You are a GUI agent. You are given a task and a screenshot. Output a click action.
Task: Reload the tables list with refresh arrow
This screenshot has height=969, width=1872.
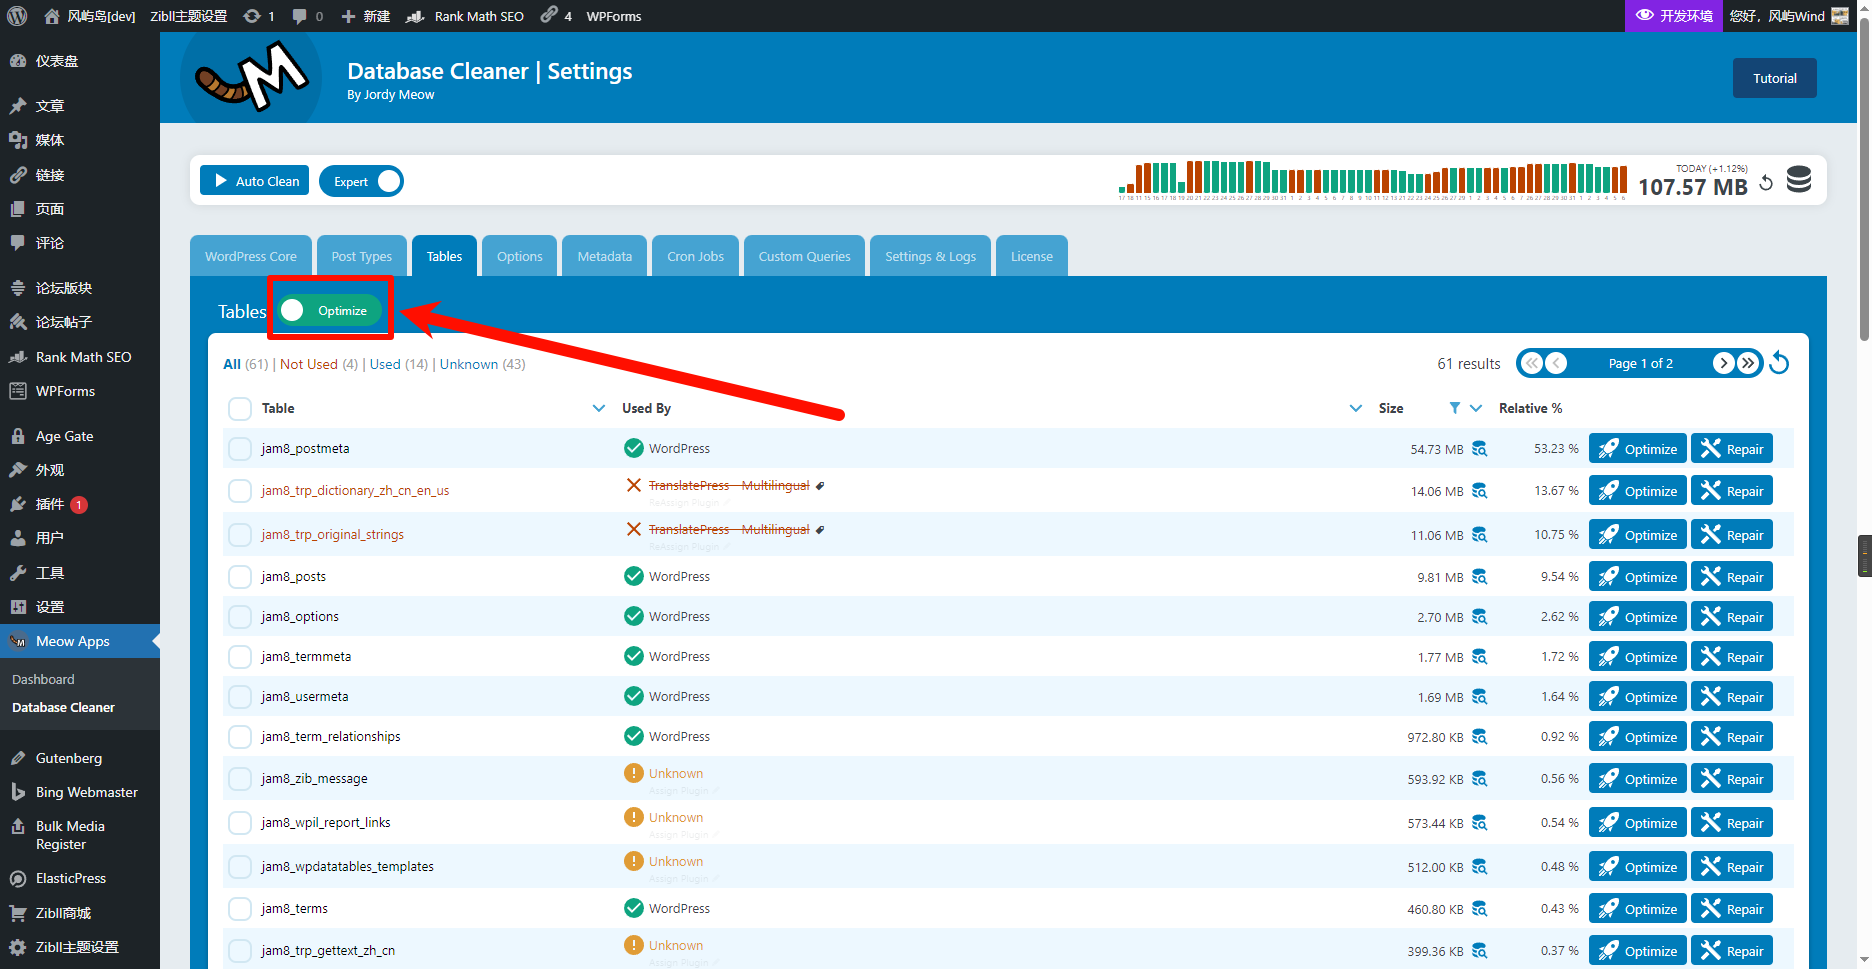point(1779,363)
